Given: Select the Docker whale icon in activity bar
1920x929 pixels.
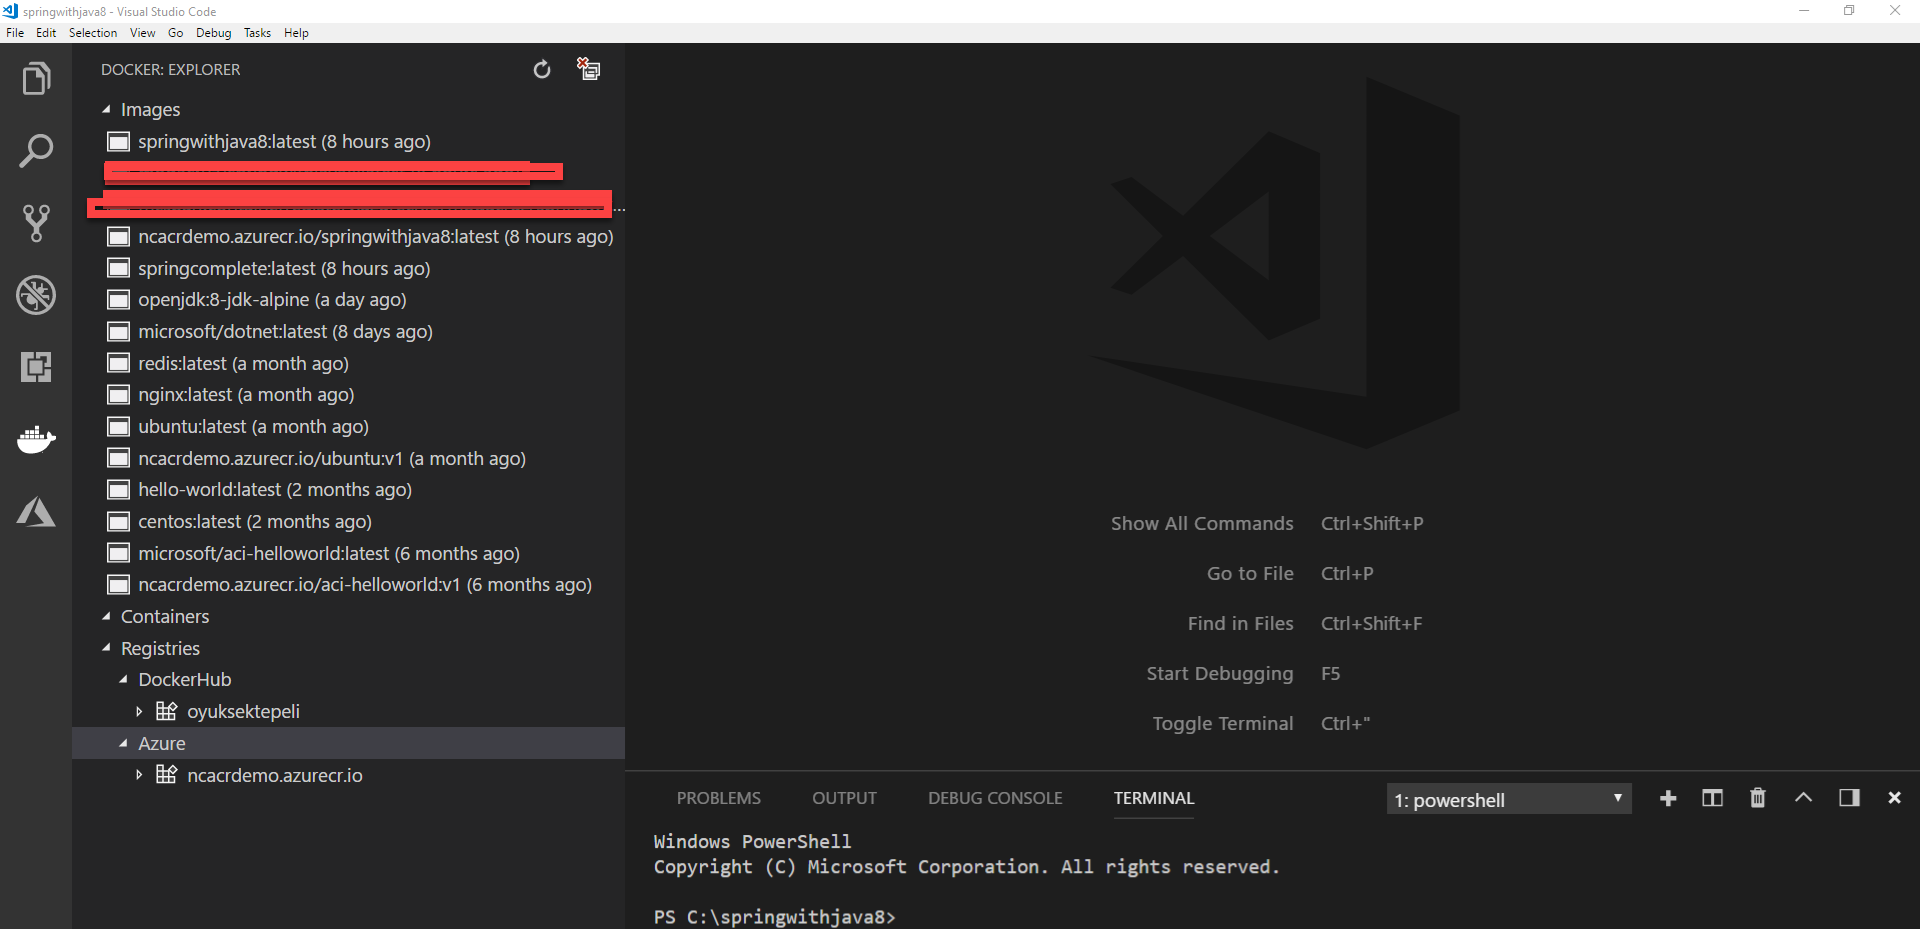Looking at the screenshot, I should (36, 439).
